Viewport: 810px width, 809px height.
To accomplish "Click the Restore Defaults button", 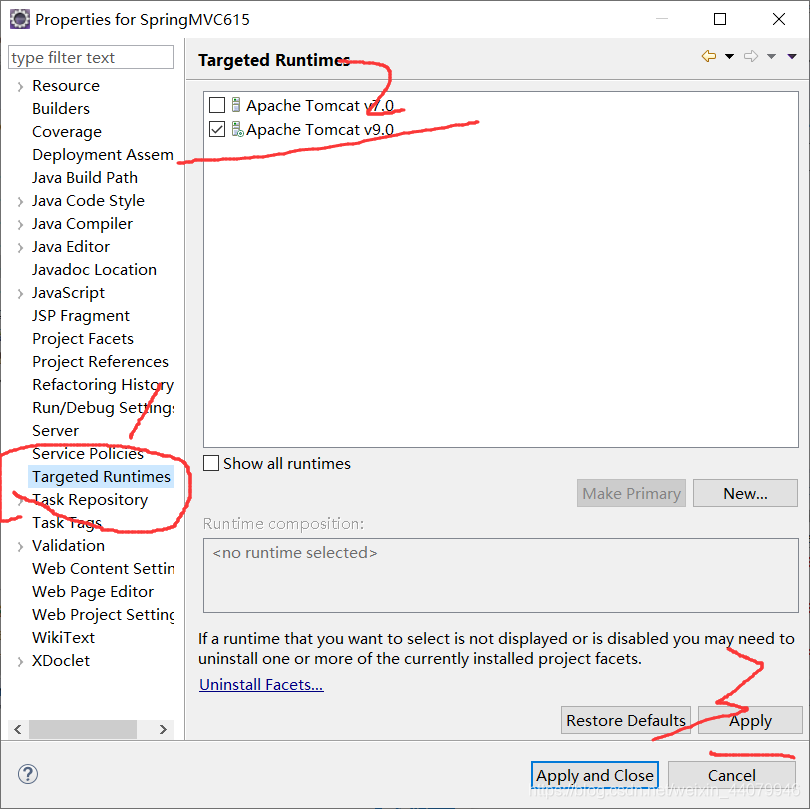I will pyautogui.click(x=626, y=720).
